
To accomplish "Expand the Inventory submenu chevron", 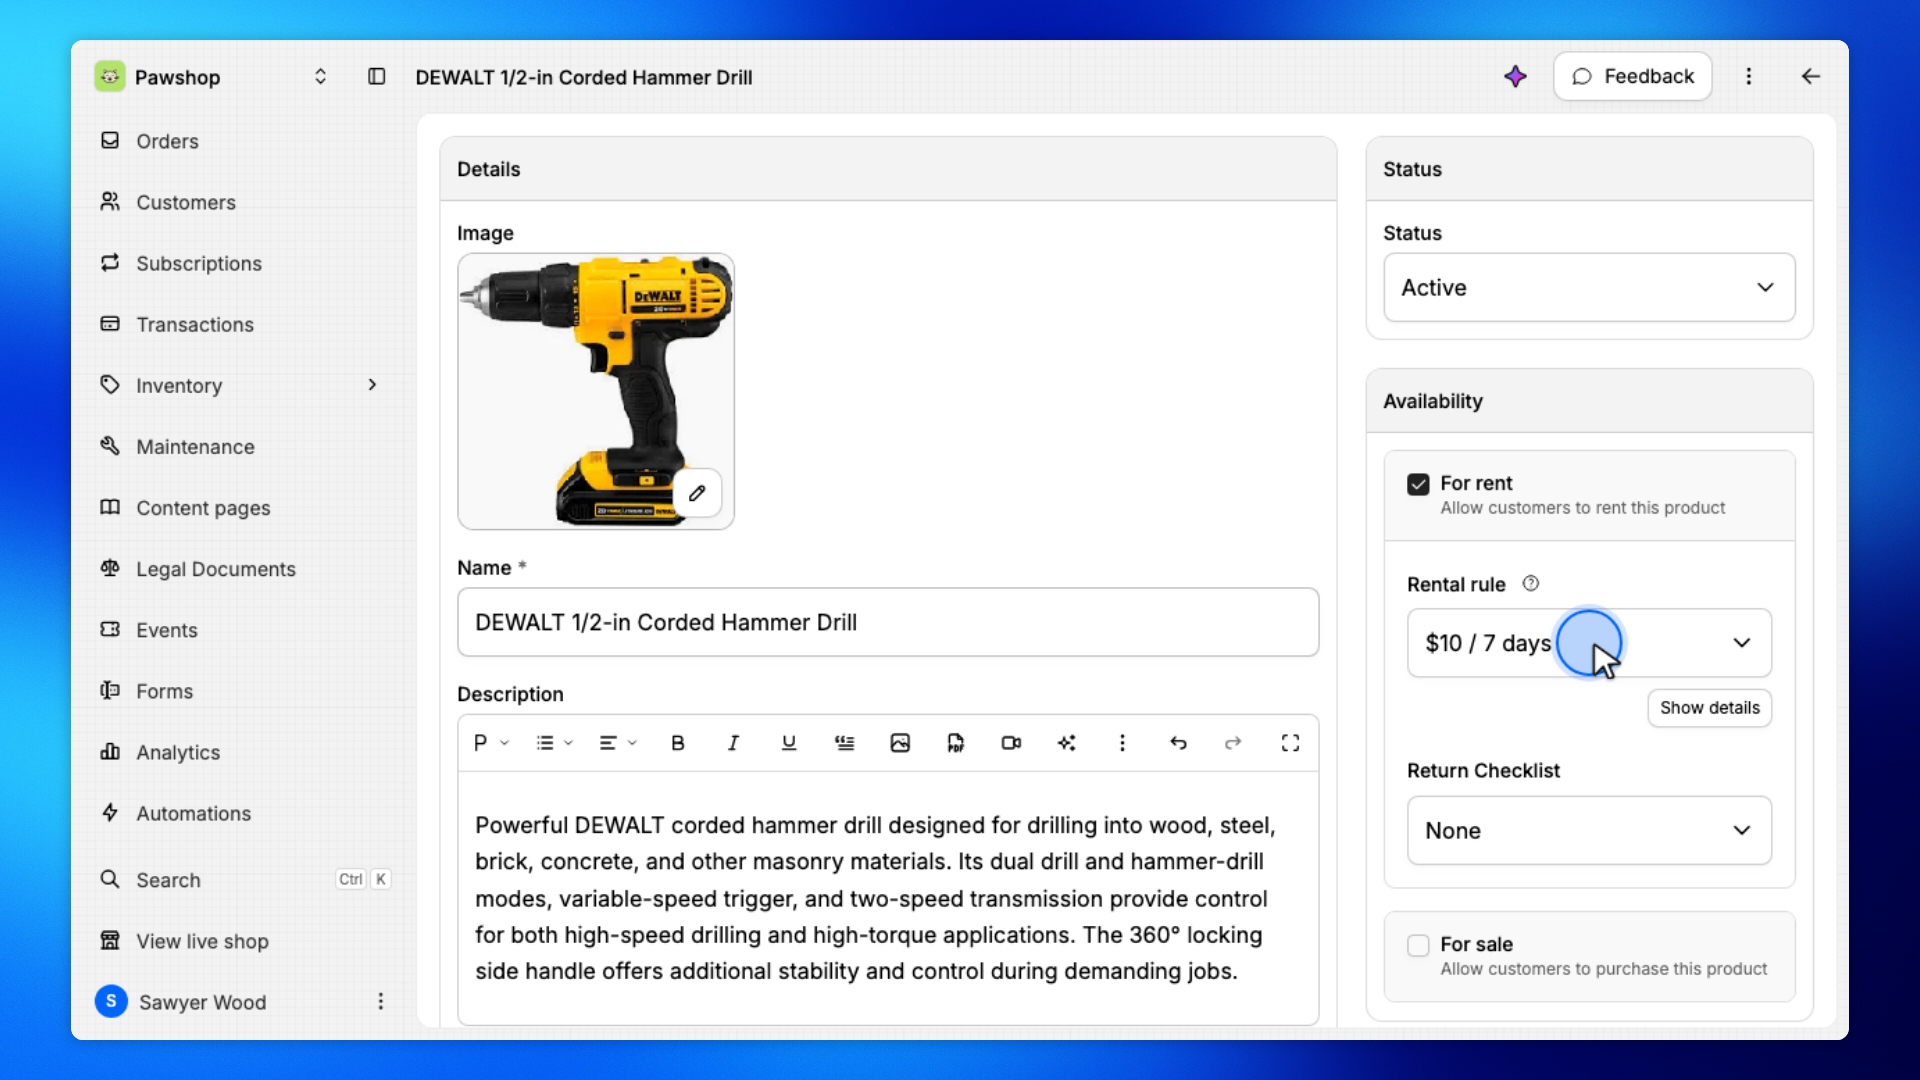I will tap(372, 385).
